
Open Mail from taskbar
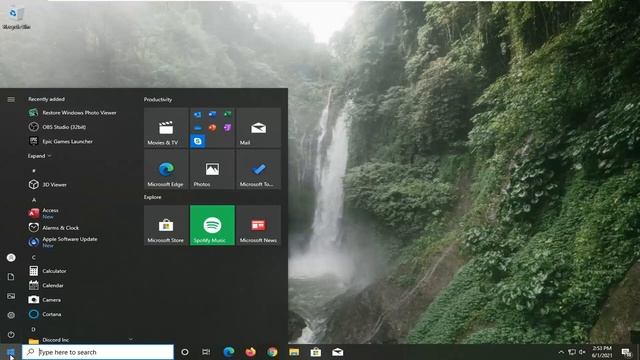tap(337, 352)
